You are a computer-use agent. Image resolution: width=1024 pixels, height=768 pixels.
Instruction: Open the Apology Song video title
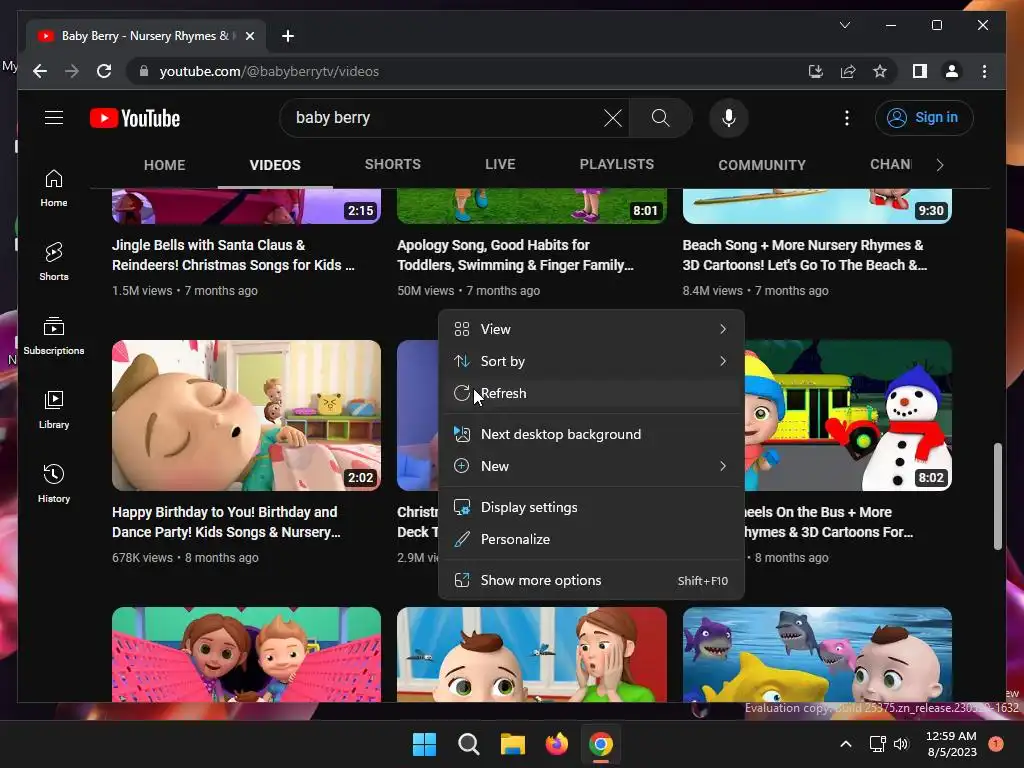tap(515, 255)
